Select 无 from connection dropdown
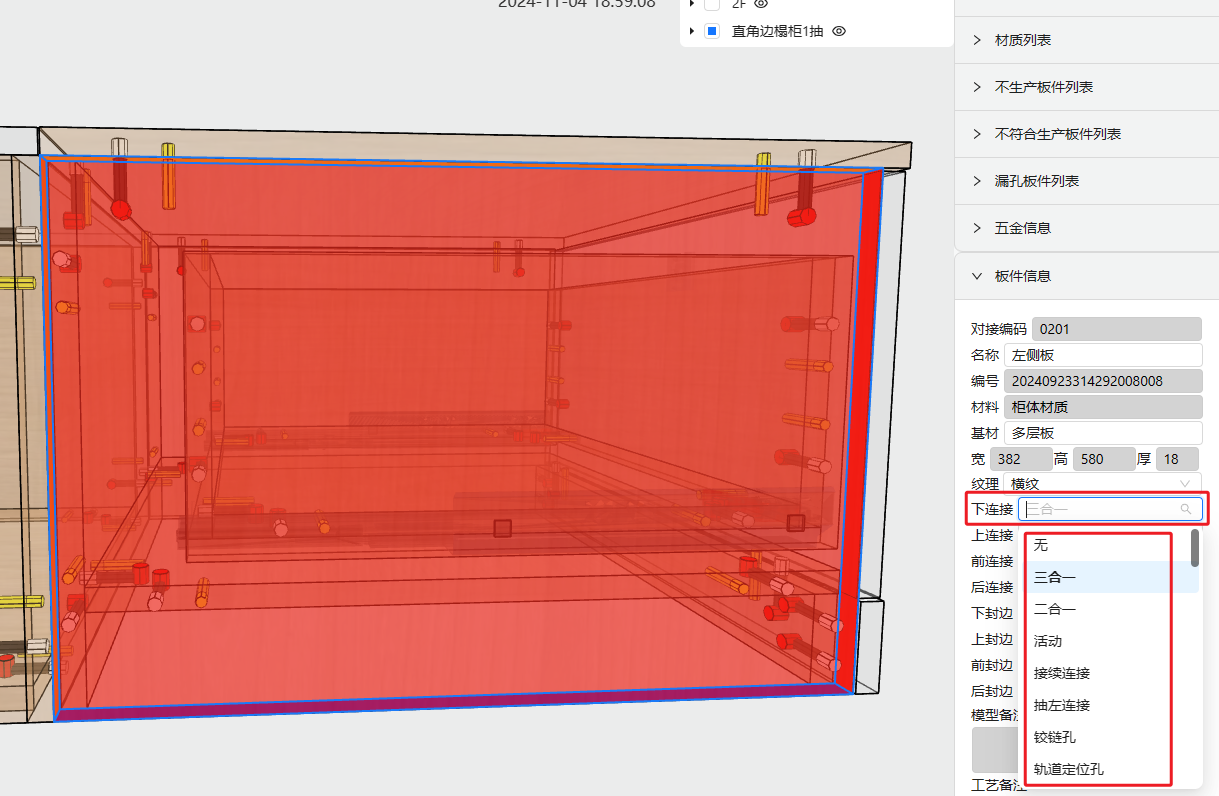Screen dimensions: 1219x796 point(1041,545)
